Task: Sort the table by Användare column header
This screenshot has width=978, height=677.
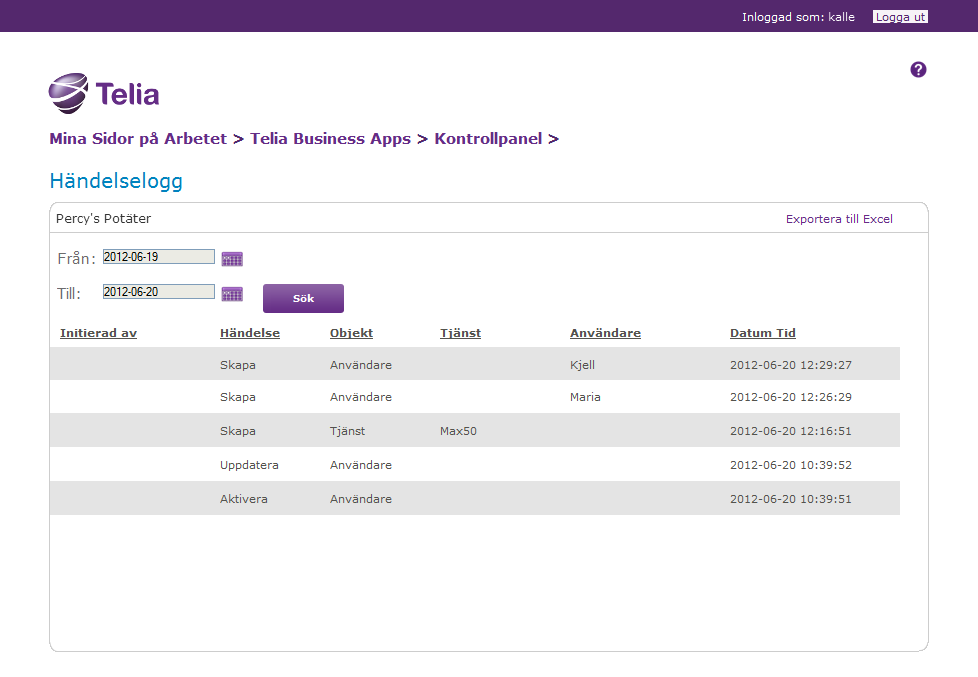Action: tap(605, 333)
